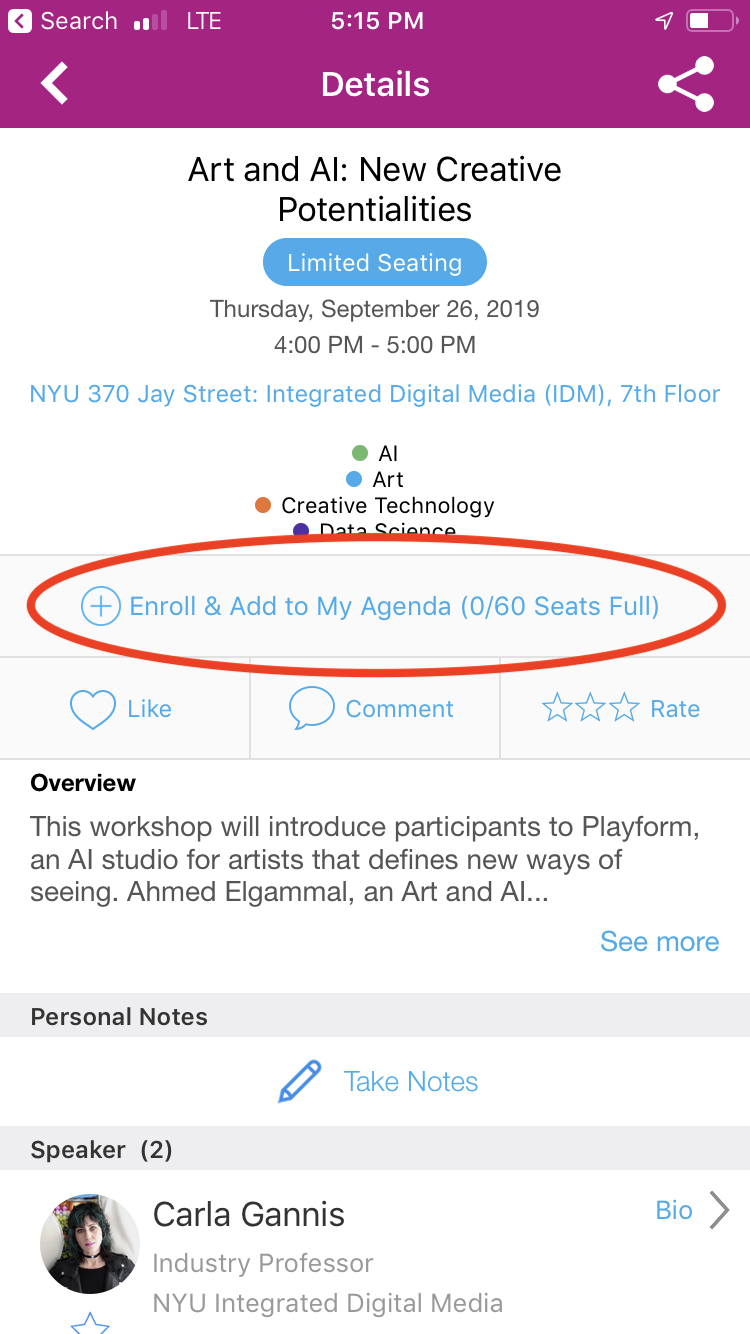Like the session with heart icon
This screenshot has width=750, height=1334.
[x=92, y=709]
